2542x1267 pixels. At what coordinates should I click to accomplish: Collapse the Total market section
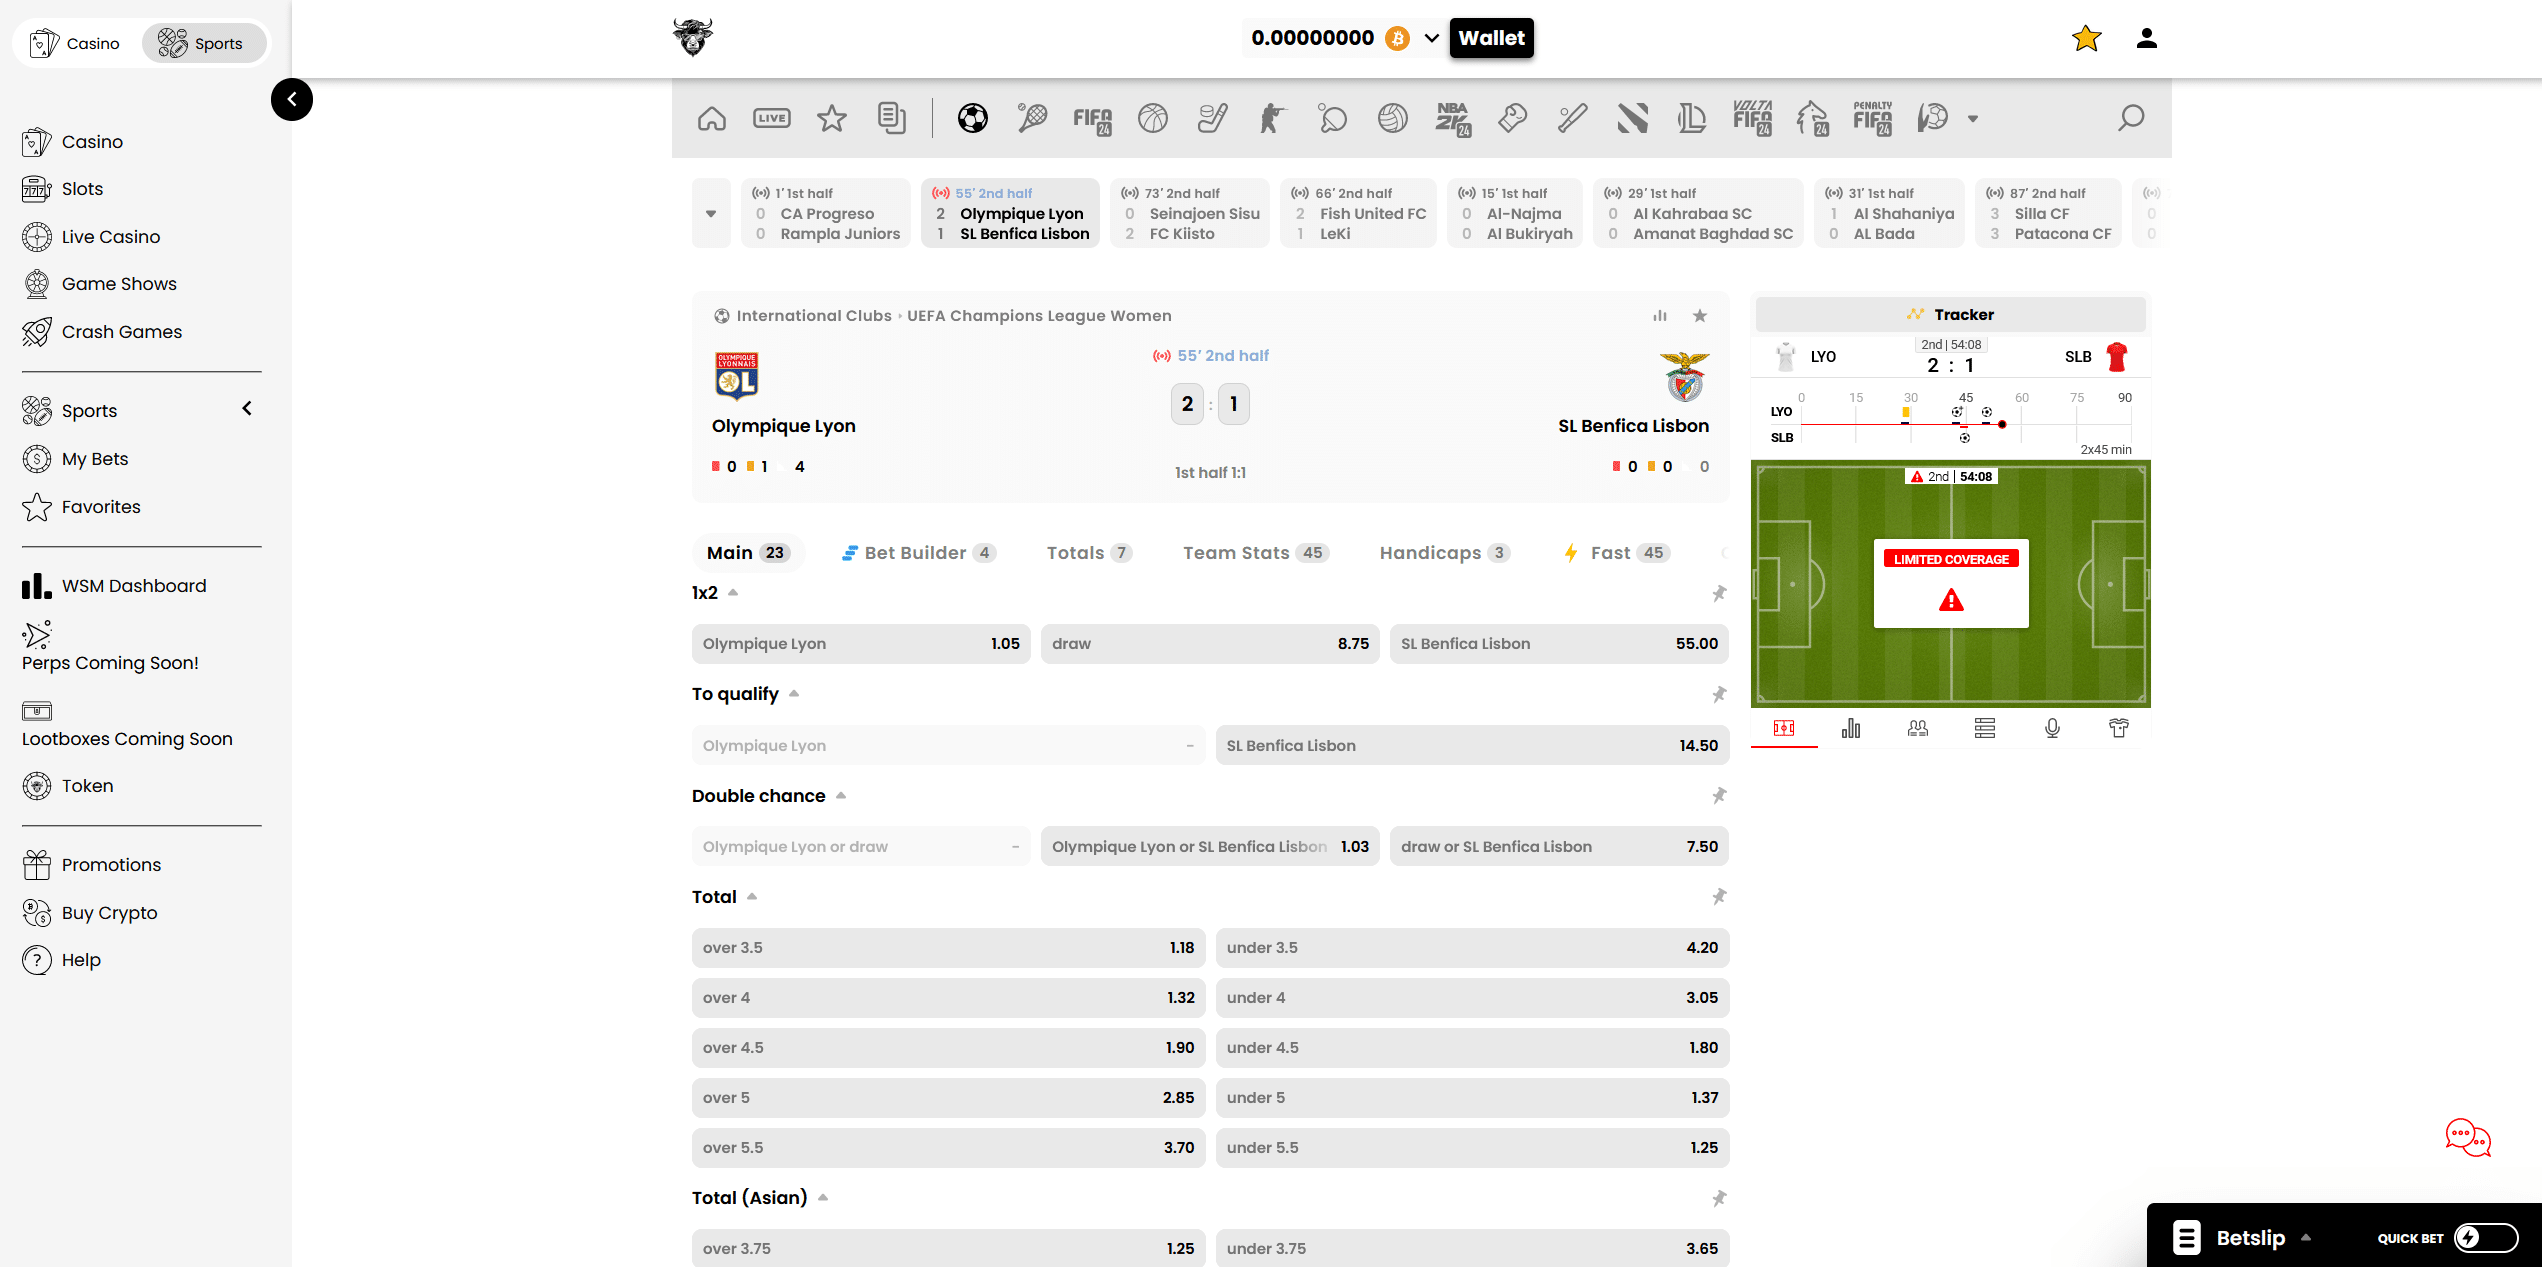pyautogui.click(x=752, y=897)
